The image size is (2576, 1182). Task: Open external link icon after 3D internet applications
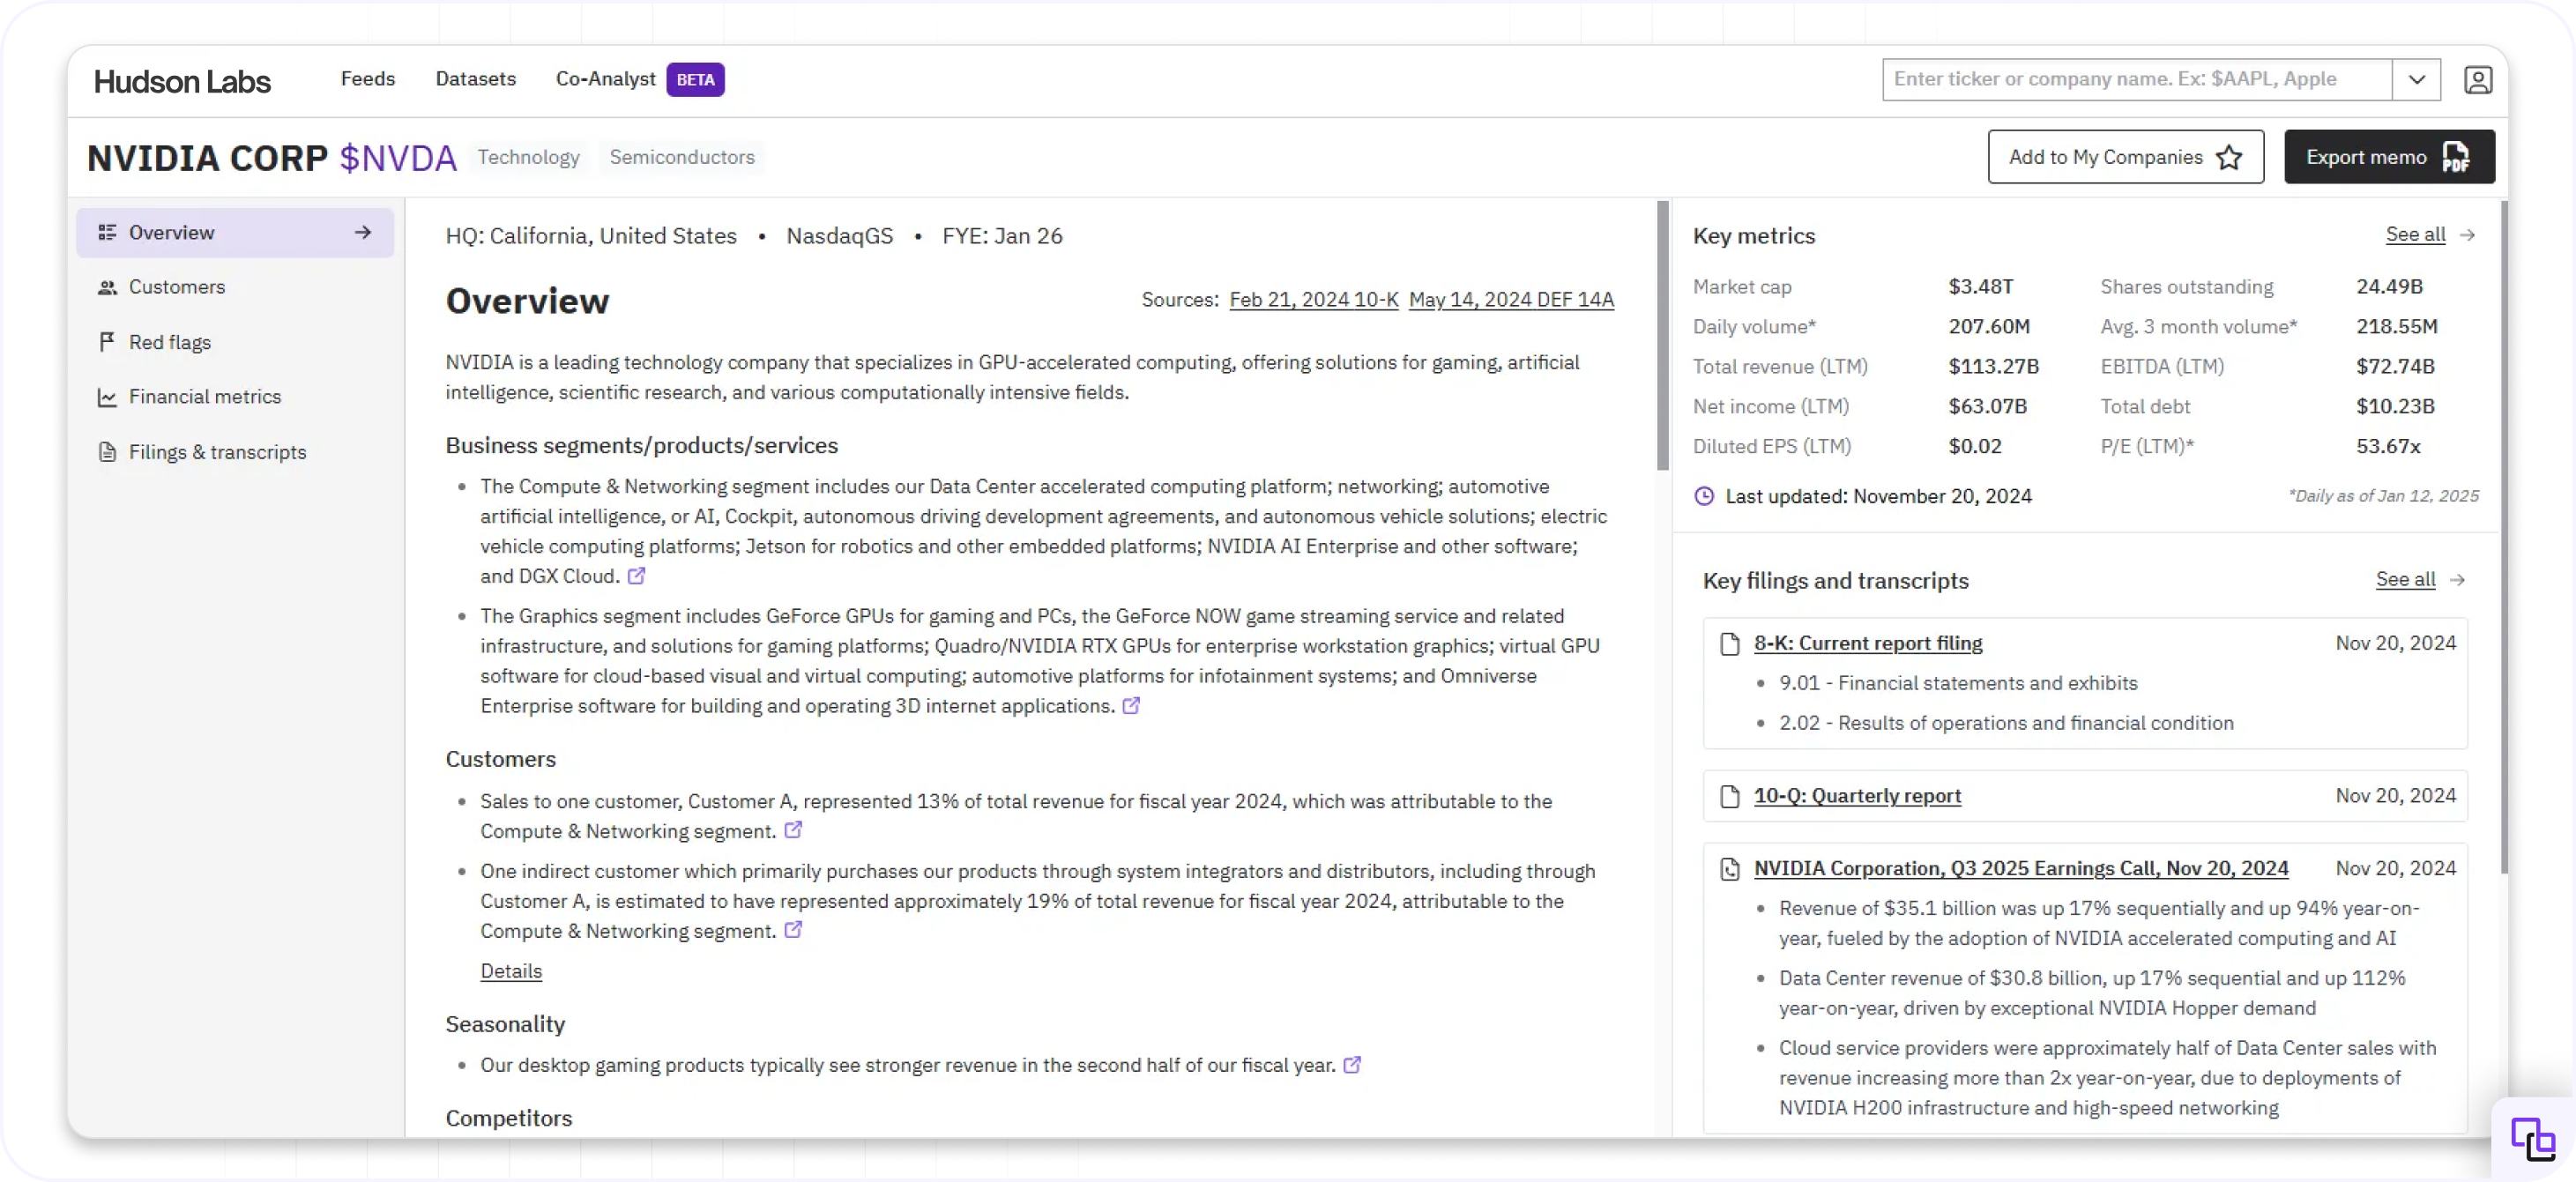tap(1131, 706)
